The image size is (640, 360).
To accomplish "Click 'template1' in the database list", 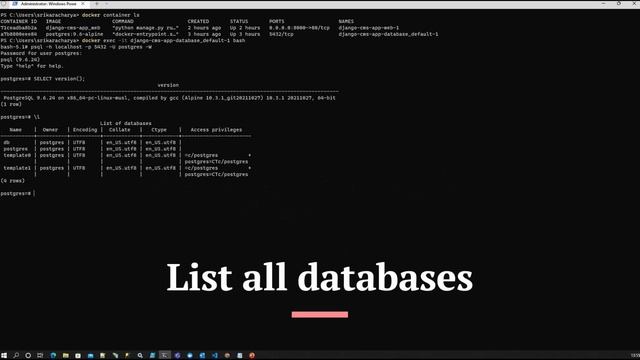I will pyautogui.click(x=17, y=168).
